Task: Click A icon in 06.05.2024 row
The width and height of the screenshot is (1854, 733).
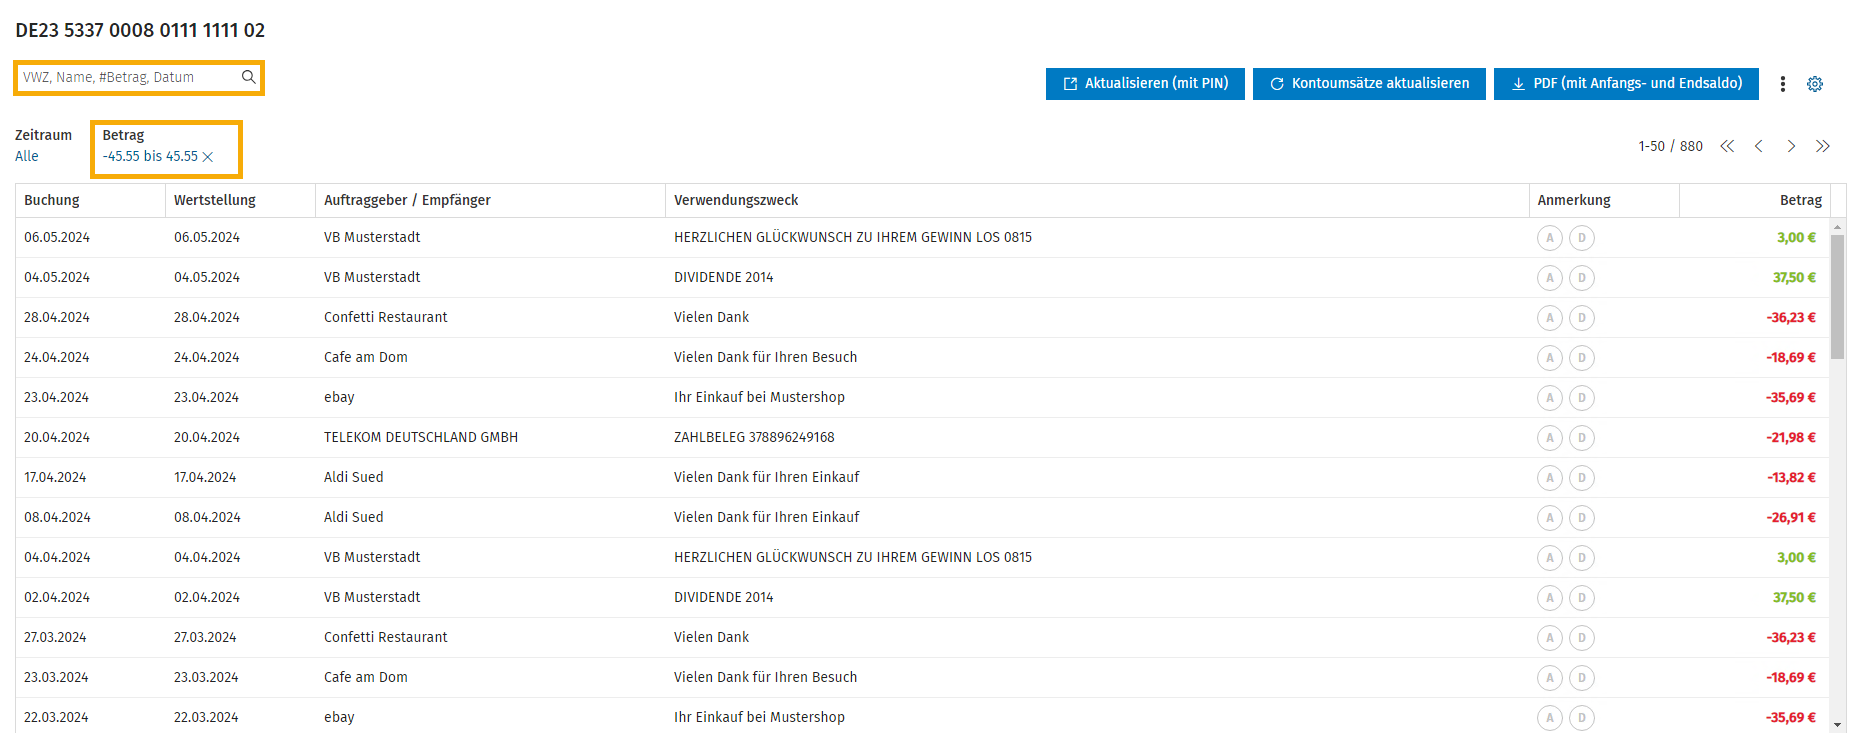Action: 1550,238
